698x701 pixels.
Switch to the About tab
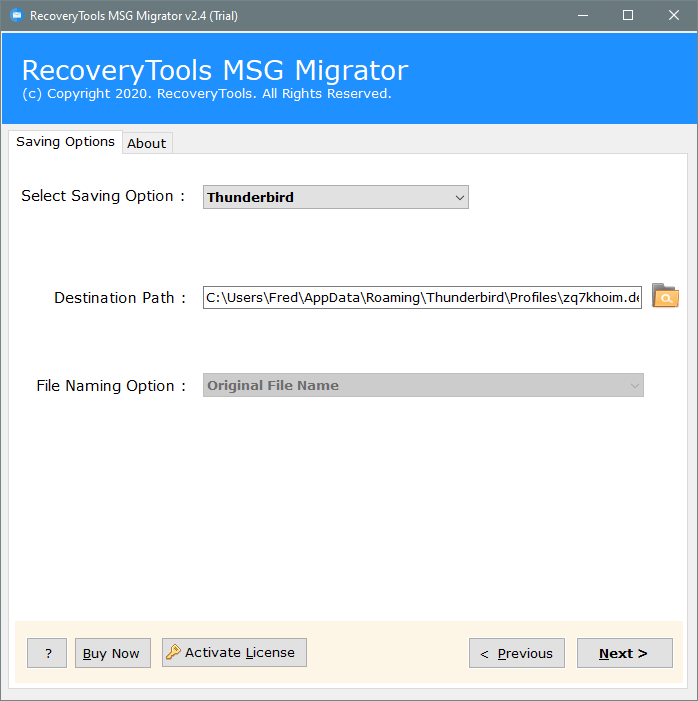pos(147,144)
